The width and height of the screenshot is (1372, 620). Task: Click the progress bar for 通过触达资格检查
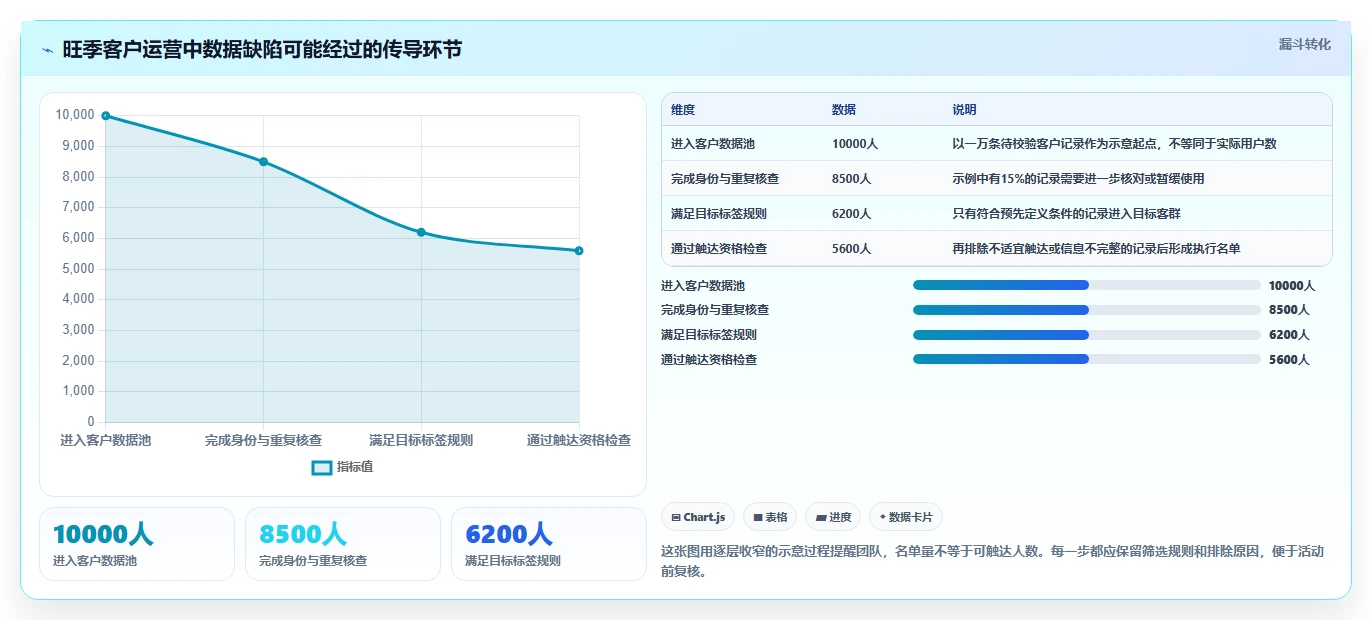point(1086,359)
